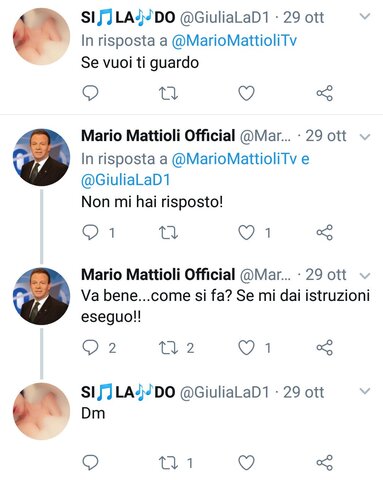383x480 pixels.
Task: Like the 'Non mi hai risposto!' tweet
Action: 246,233
